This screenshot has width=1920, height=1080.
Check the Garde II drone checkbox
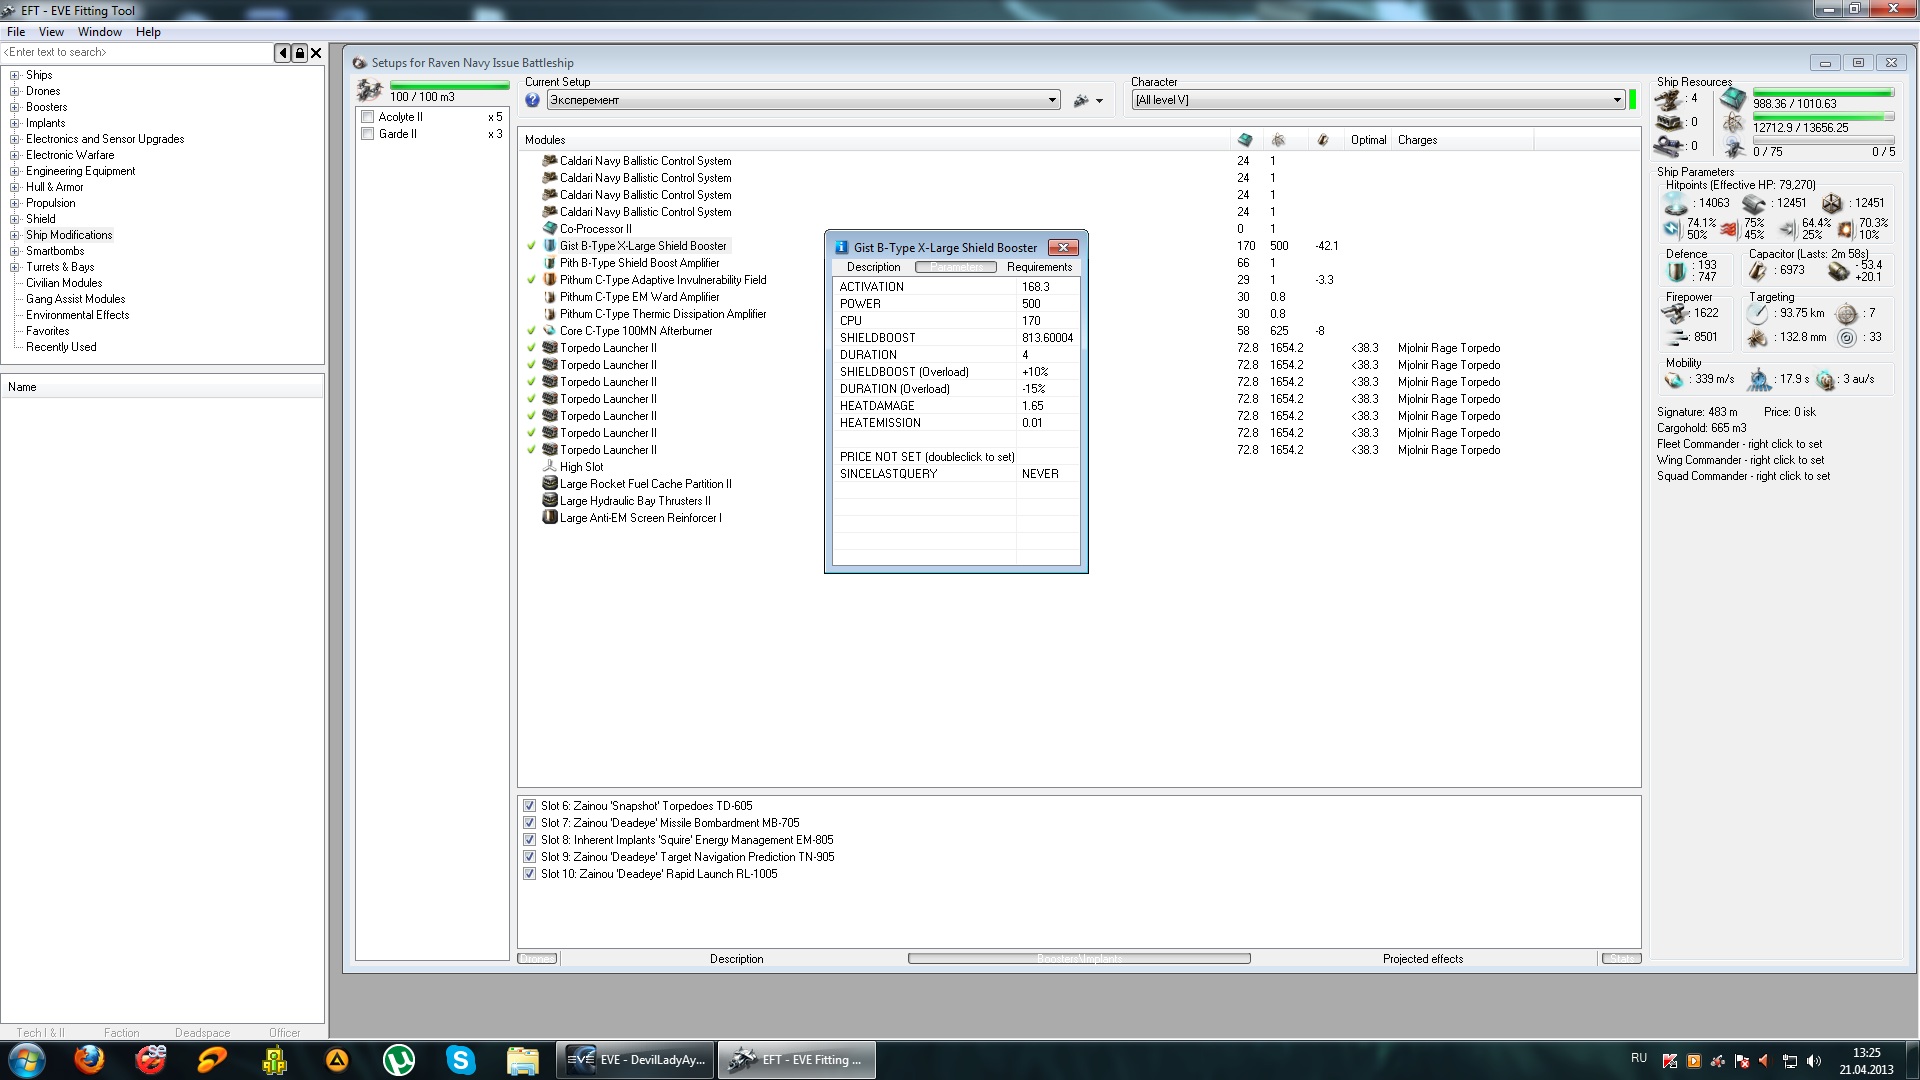point(367,134)
